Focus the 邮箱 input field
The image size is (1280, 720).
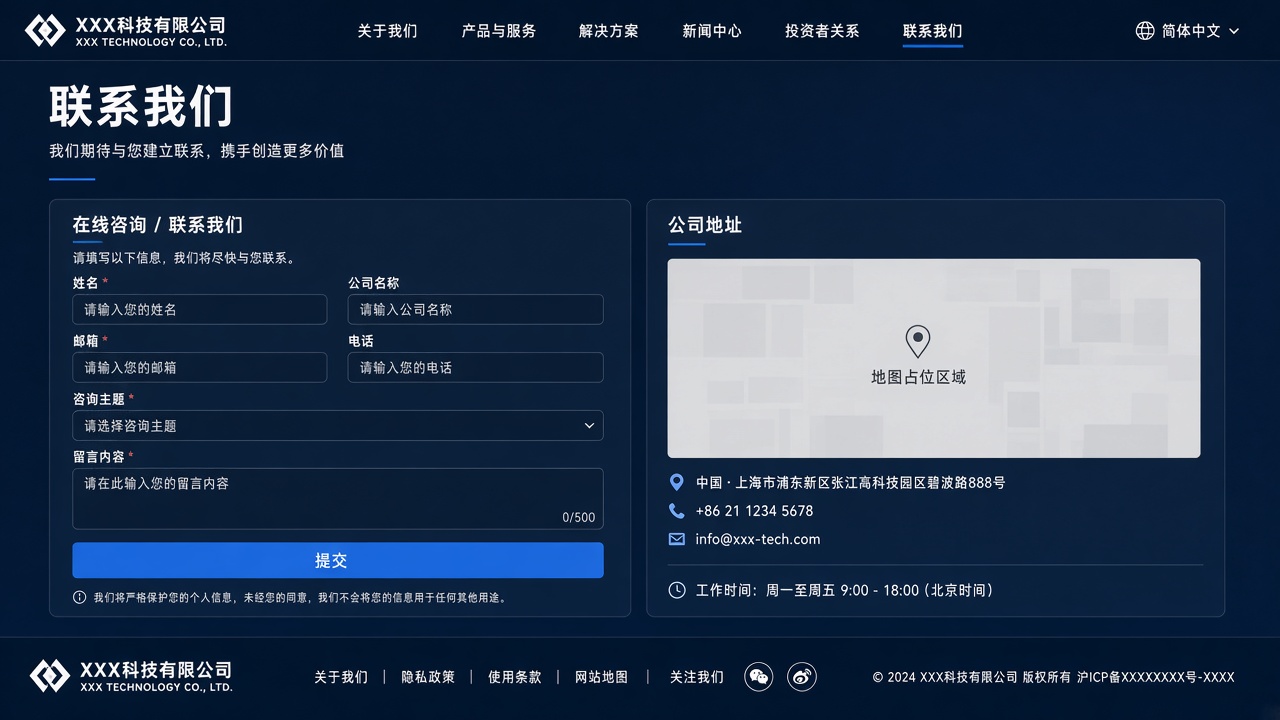pos(200,367)
